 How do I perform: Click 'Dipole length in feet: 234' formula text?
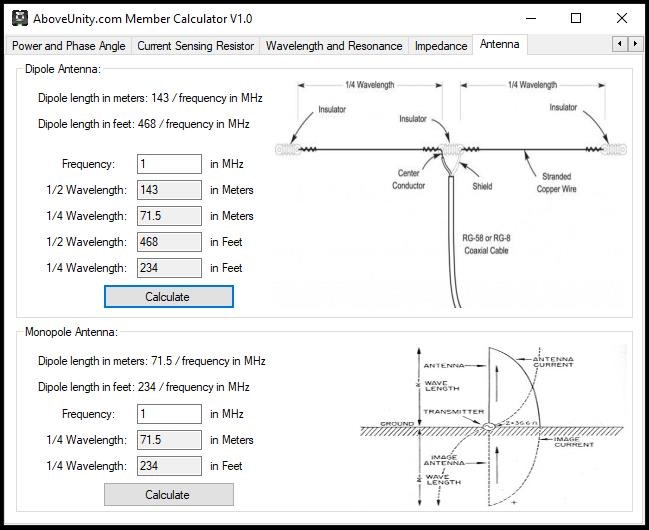(x=144, y=387)
